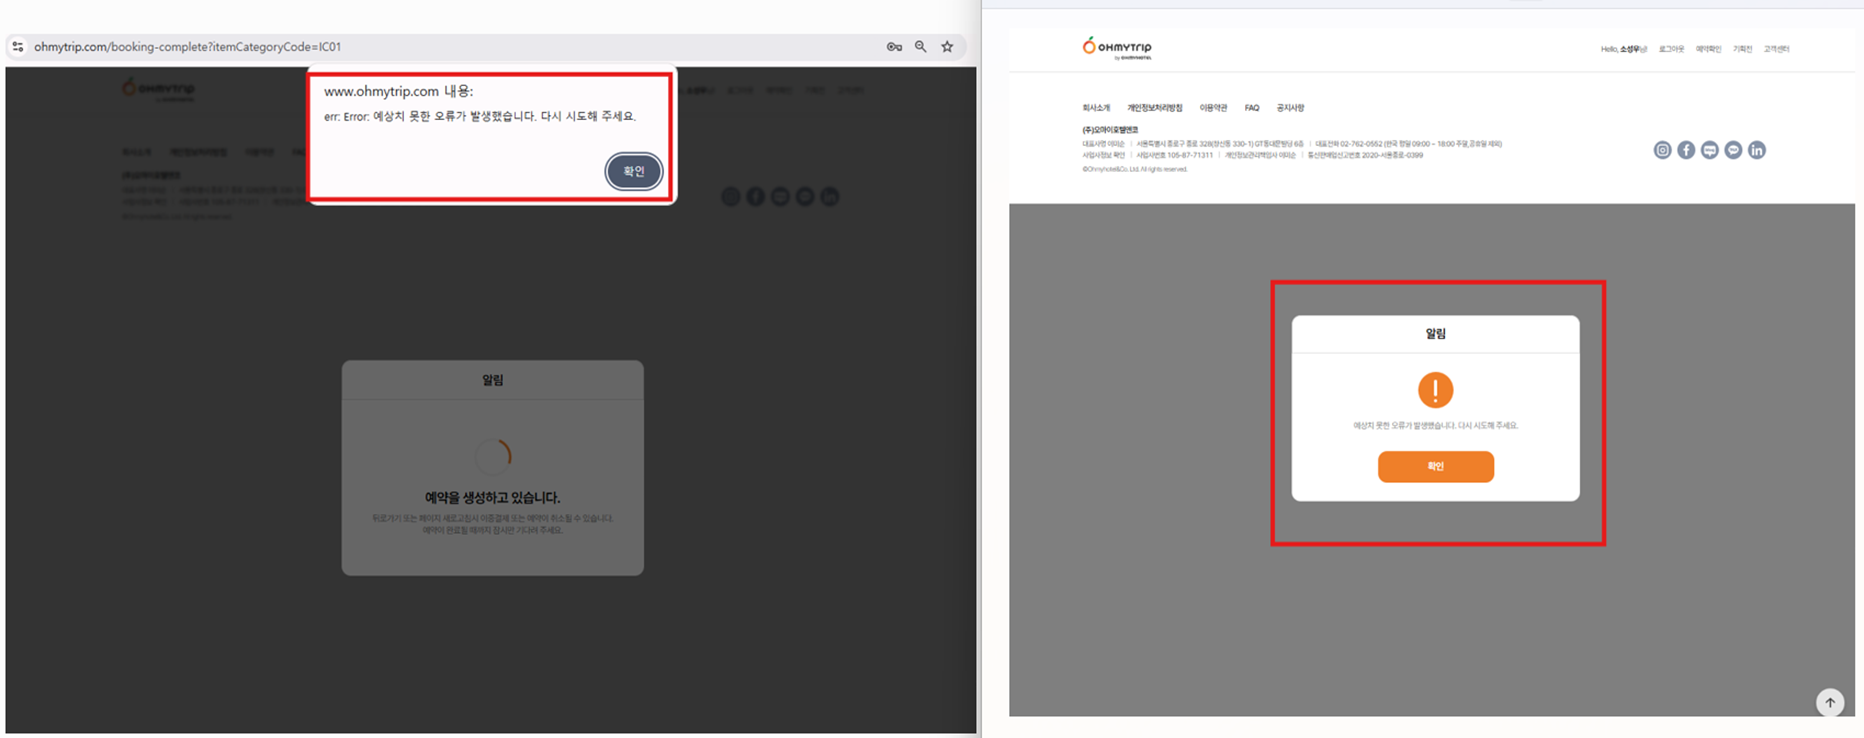Open 이용약관 footer link on the right page

(x=1213, y=108)
